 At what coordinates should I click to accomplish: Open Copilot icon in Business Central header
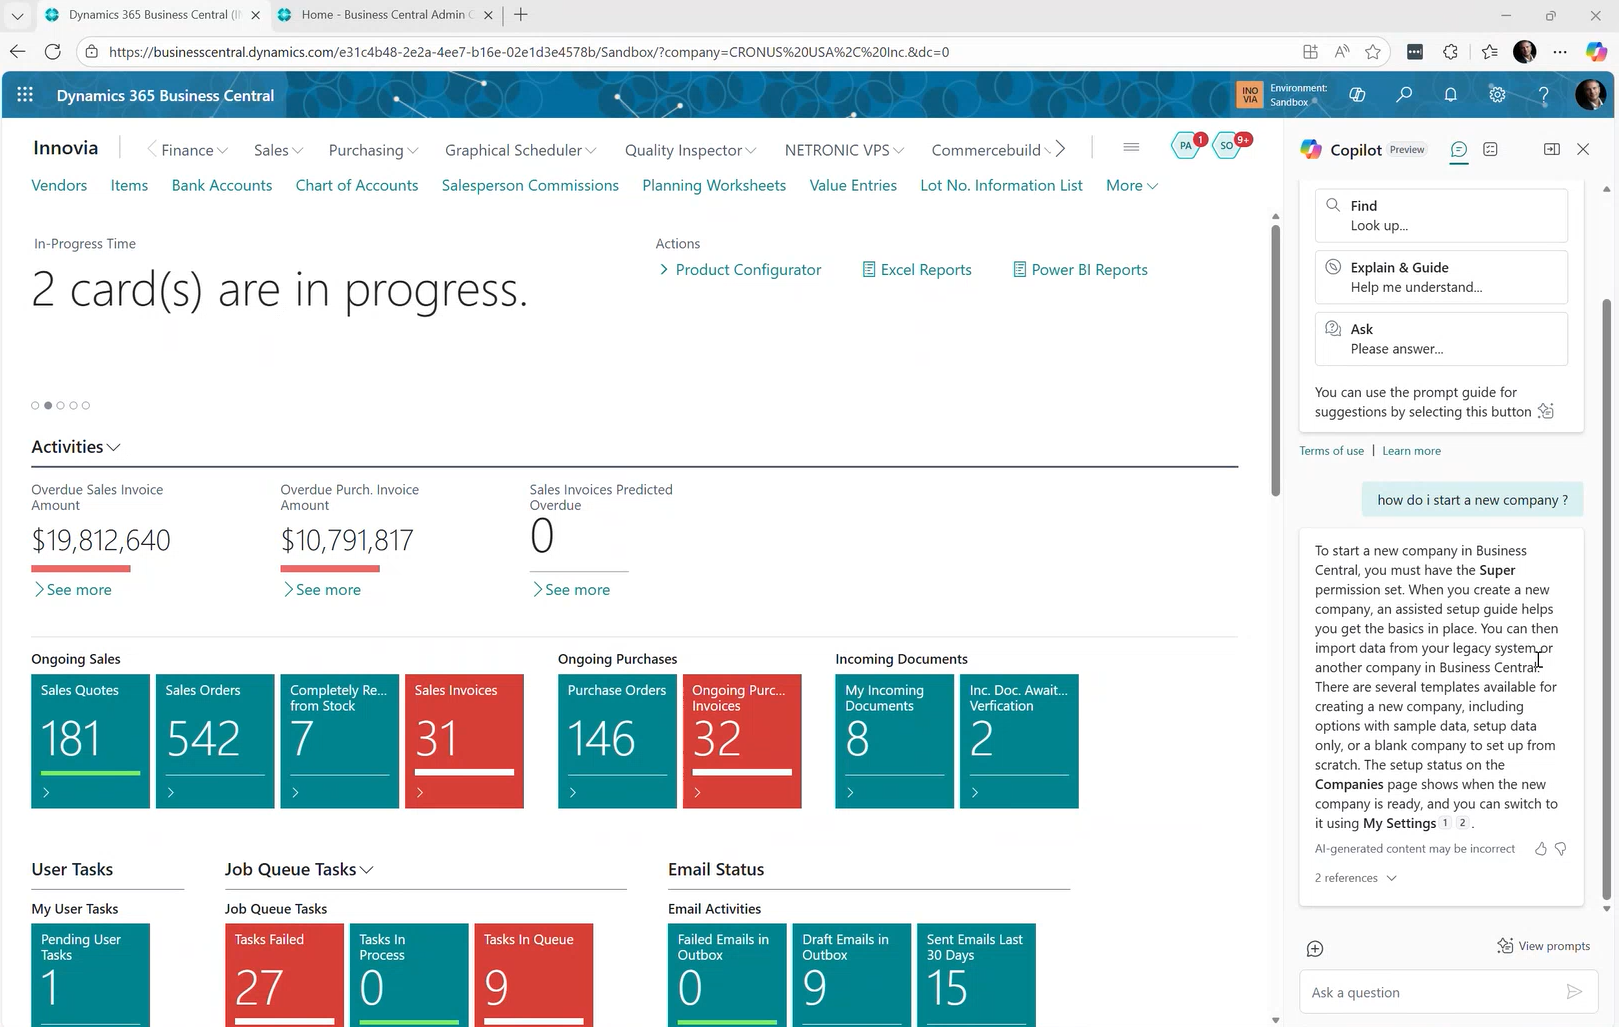[x=1357, y=95]
